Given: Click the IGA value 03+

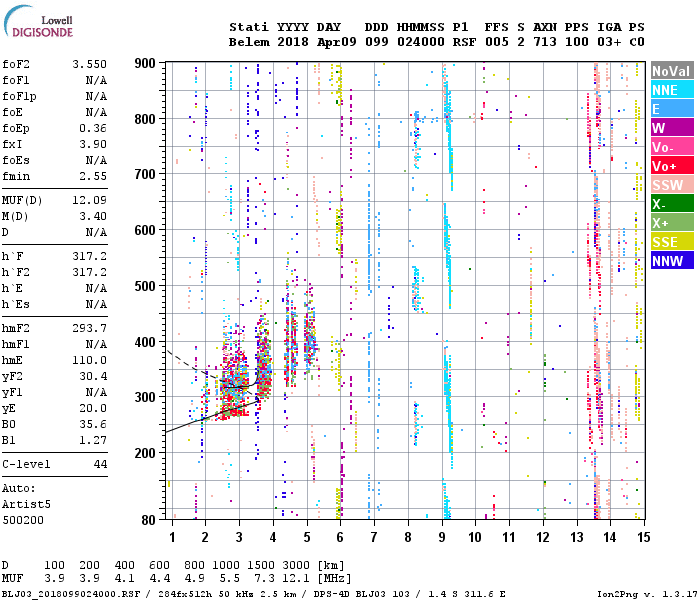Looking at the screenshot, I should [x=609, y=42].
